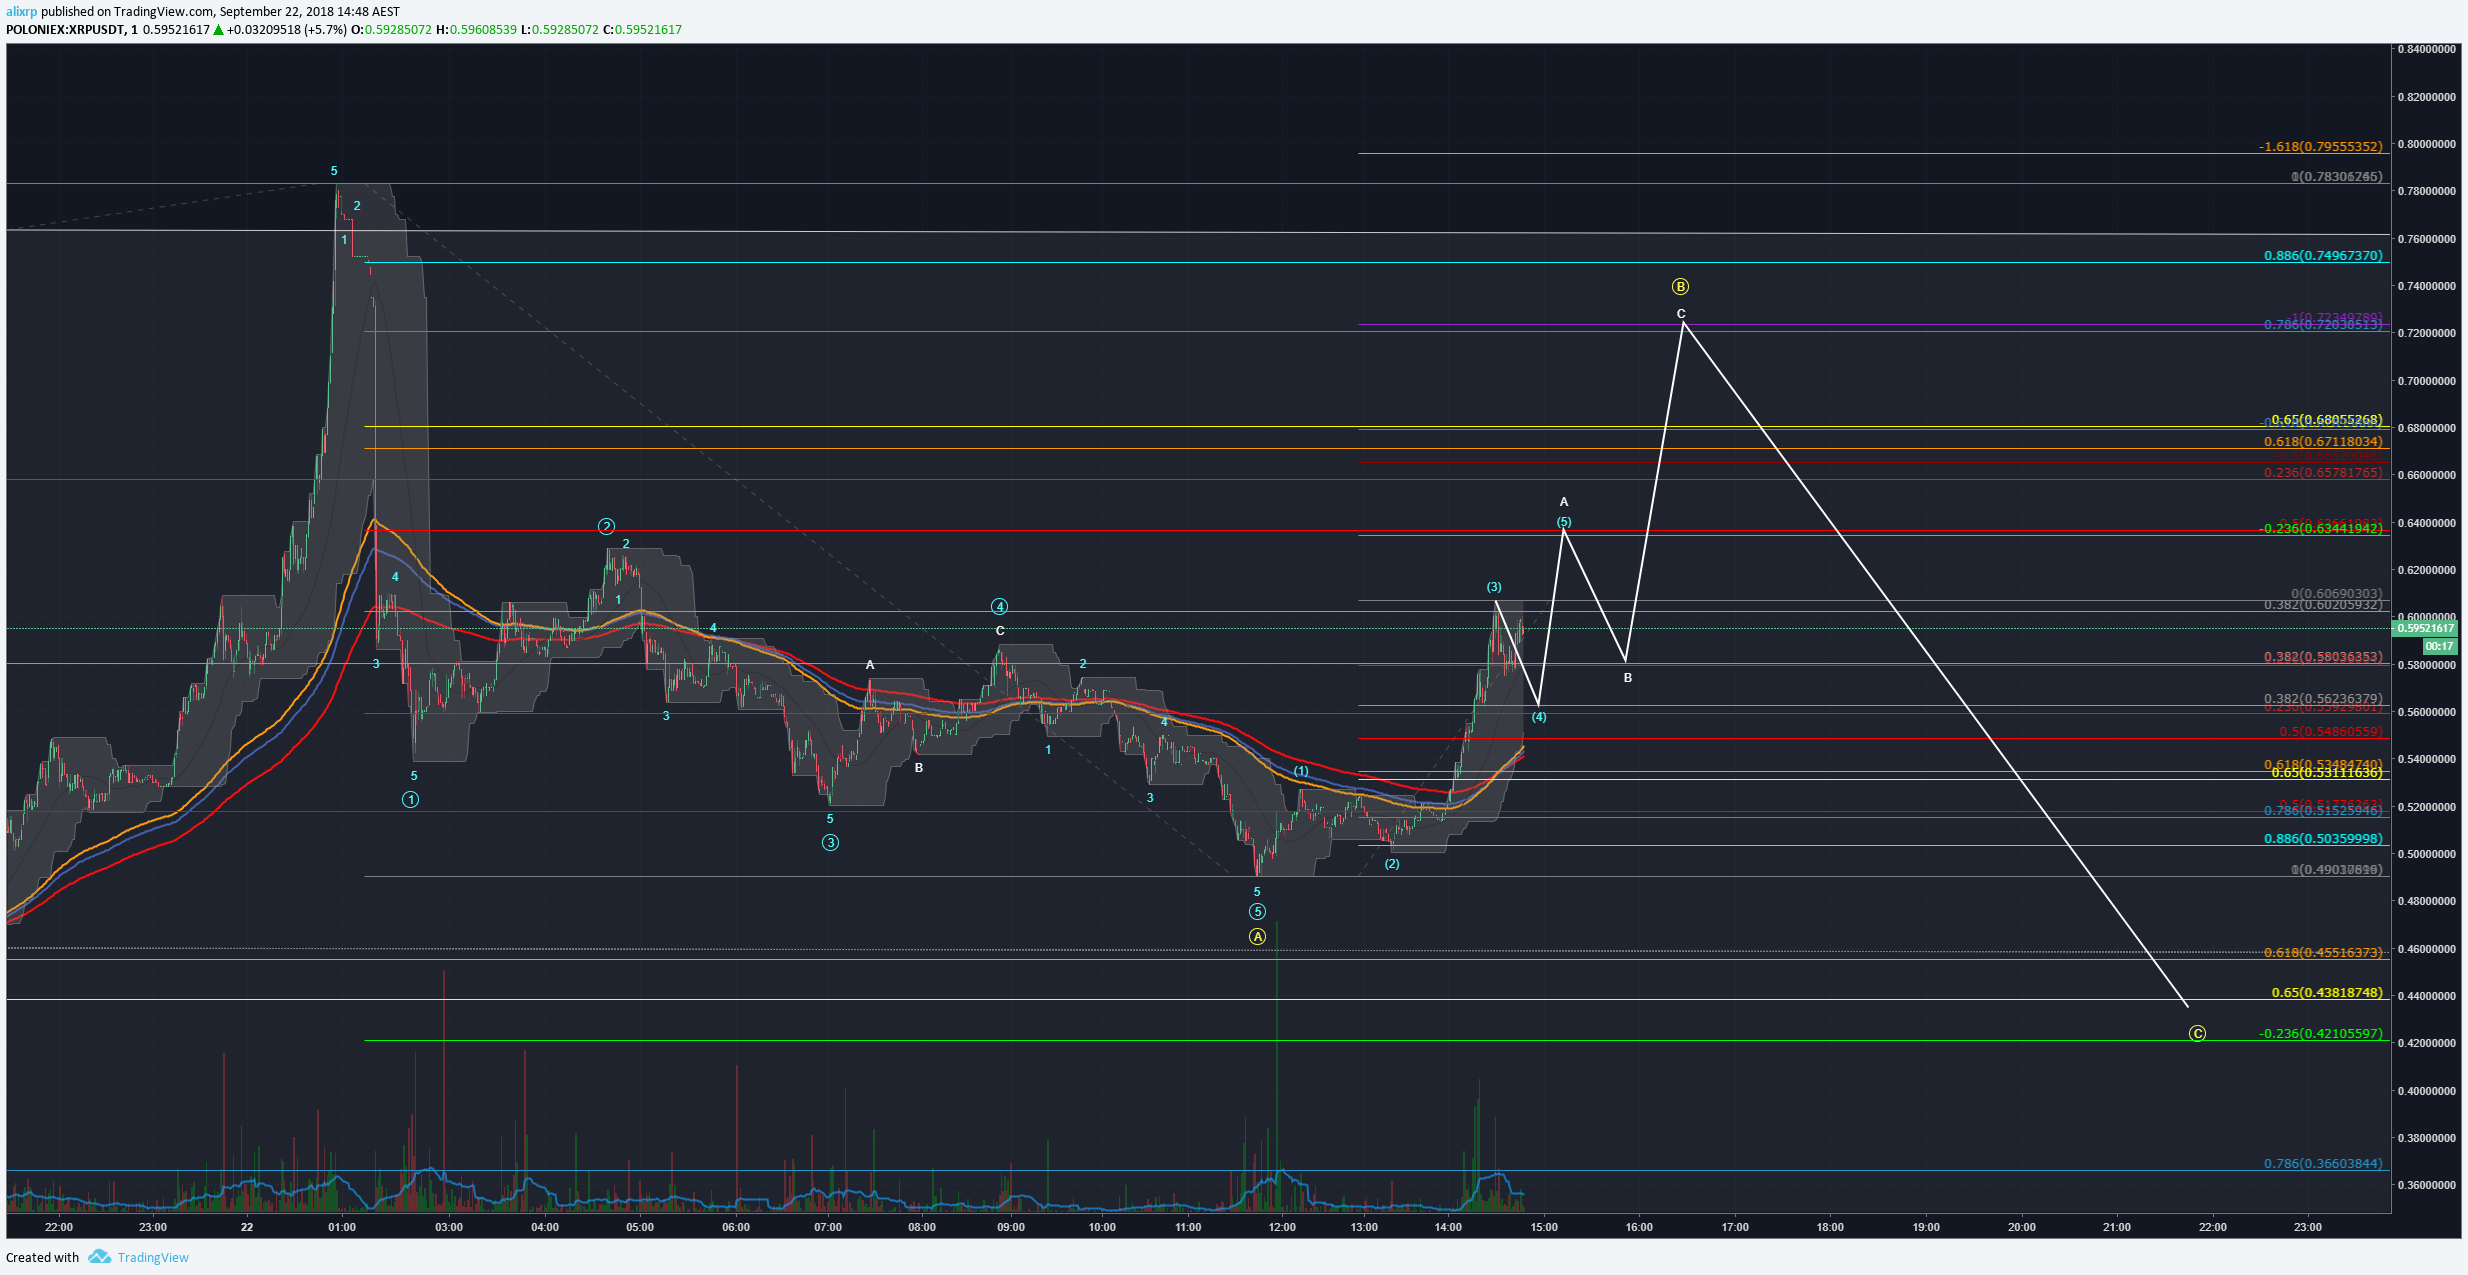Select the 0.618(0.67118034) orange Fibonacci label
Screen dimensions: 2468x1275
point(2323,442)
